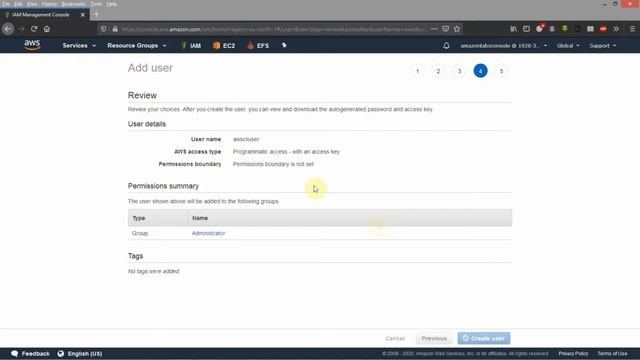Open the Administrator group link
The width and height of the screenshot is (640, 360).
(208, 233)
